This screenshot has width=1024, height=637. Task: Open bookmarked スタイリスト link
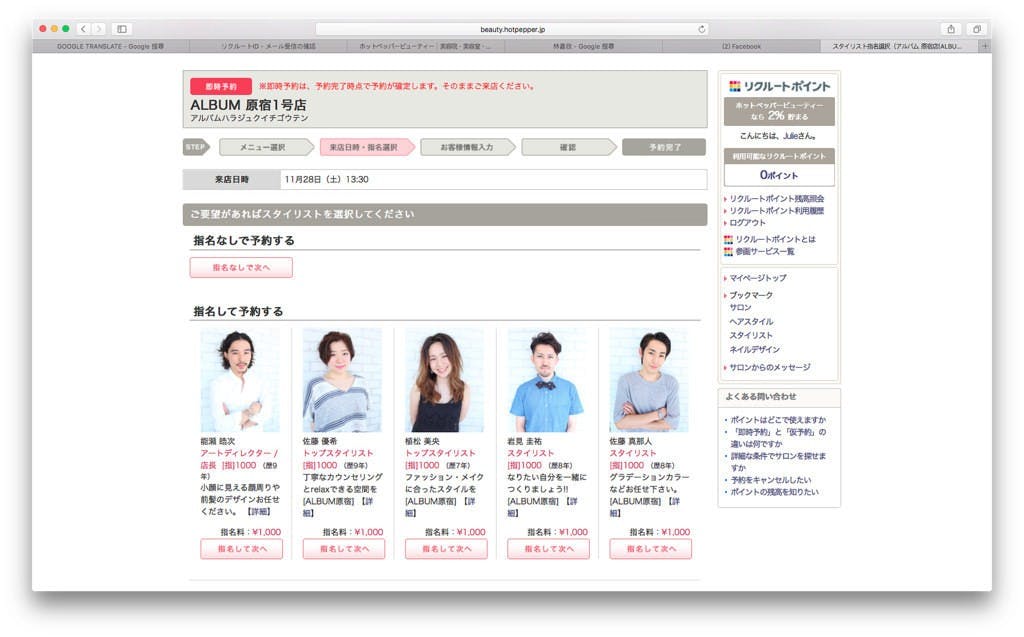751,335
